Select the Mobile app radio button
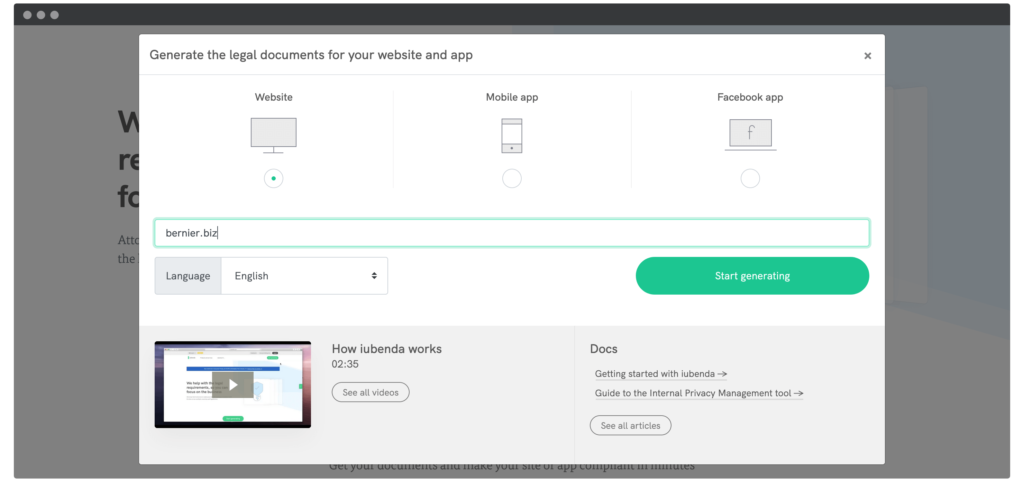The image size is (1024, 482). click(x=511, y=178)
